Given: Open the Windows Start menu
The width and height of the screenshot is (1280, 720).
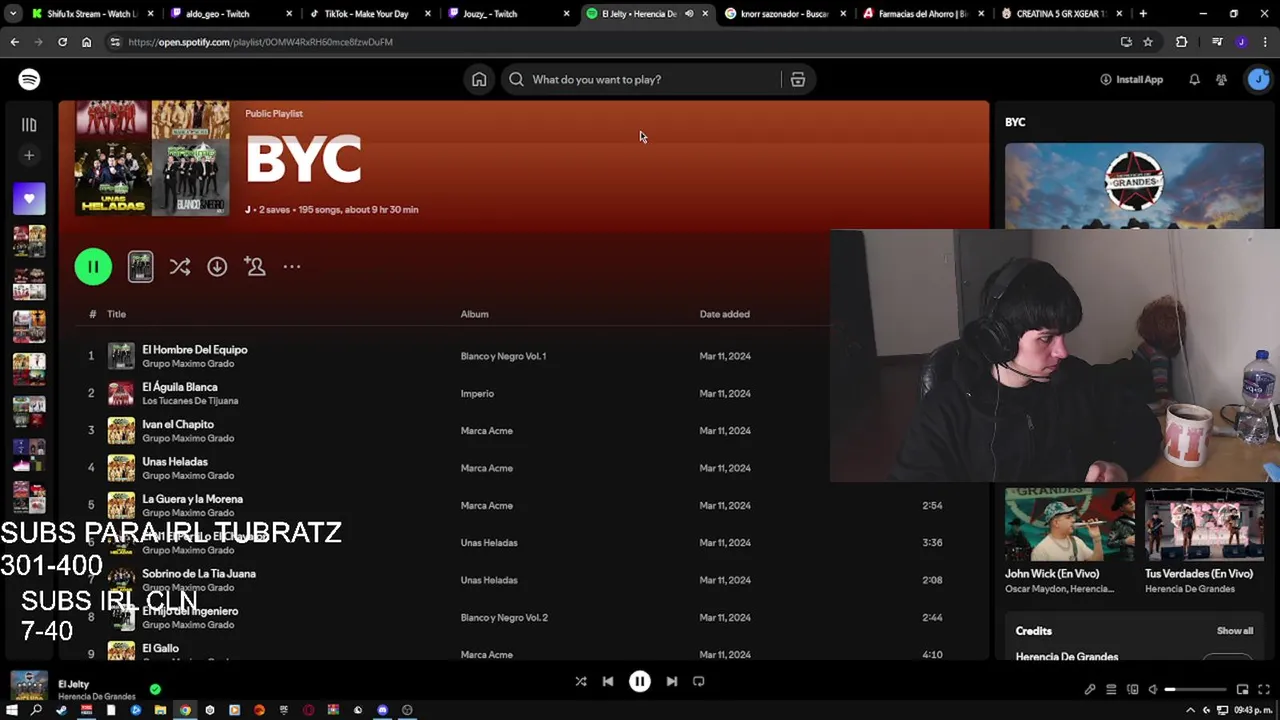Looking at the screenshot, I should point(12,710).
